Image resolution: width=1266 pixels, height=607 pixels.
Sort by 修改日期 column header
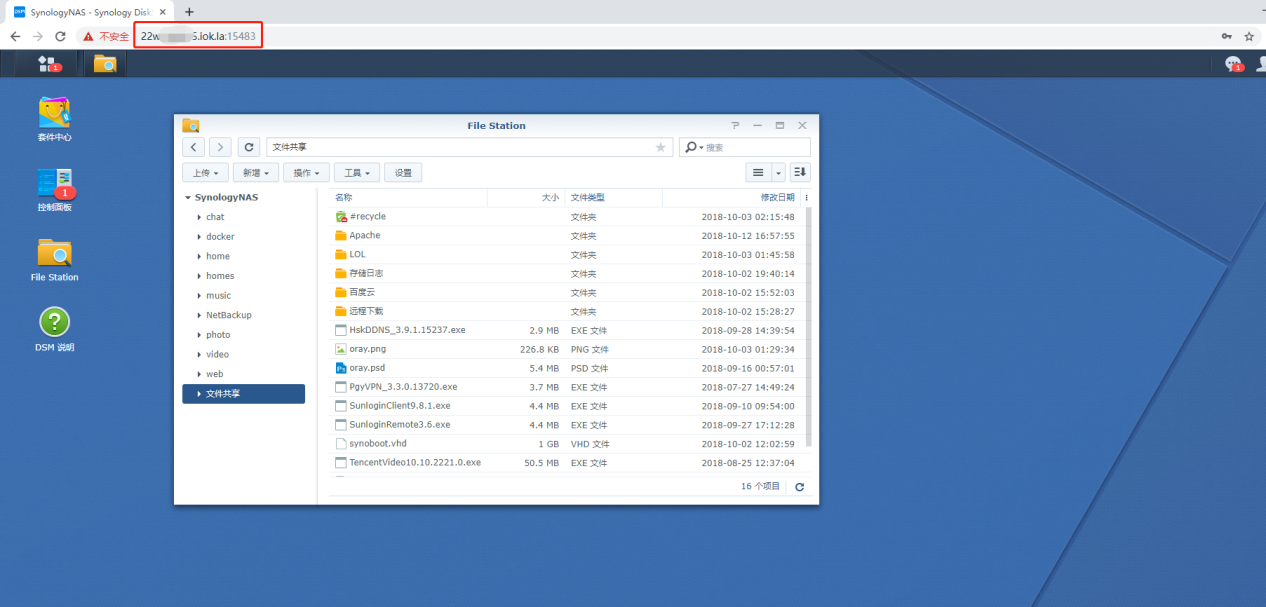(x=732, y=198)
